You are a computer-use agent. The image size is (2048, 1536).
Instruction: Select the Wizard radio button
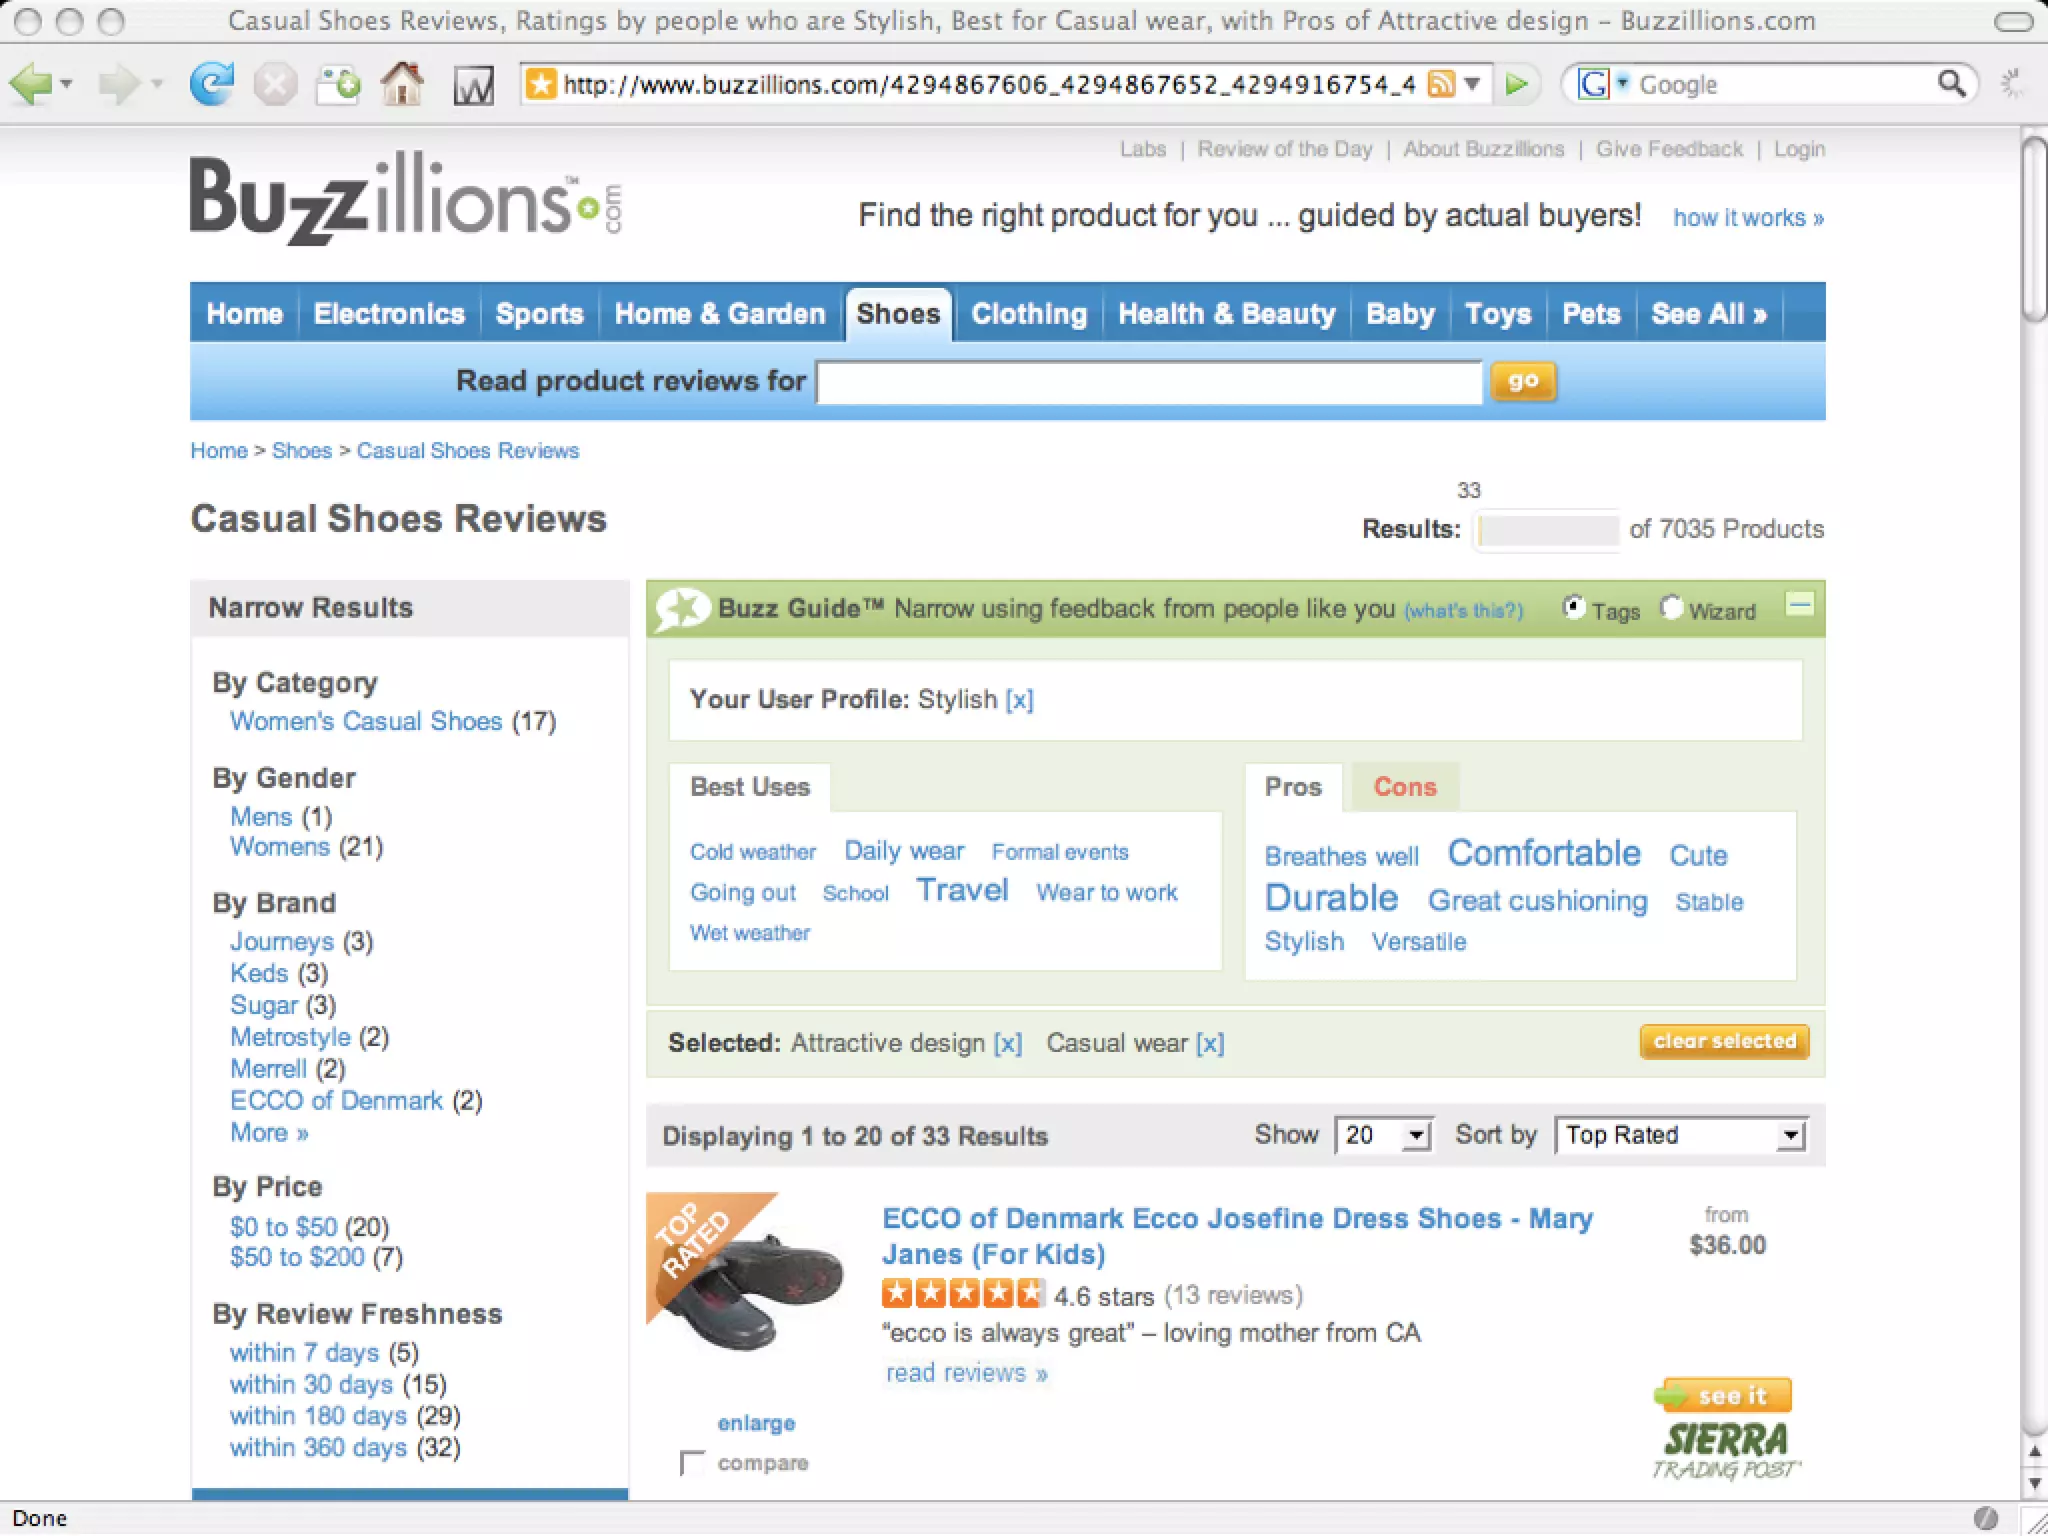1671,608
